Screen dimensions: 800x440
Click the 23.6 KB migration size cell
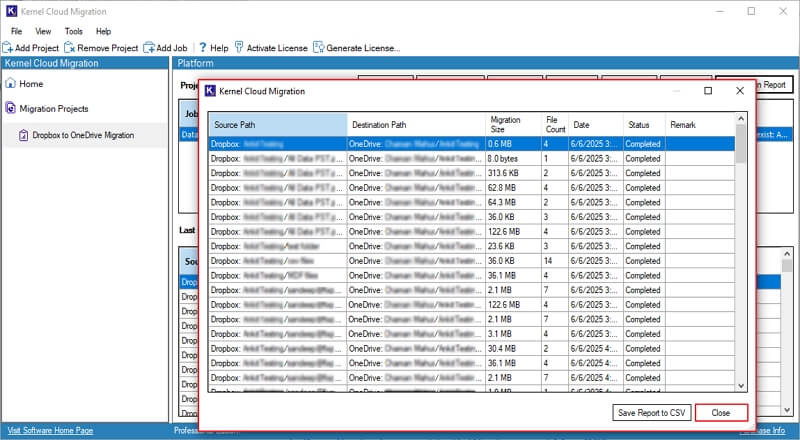513,247
